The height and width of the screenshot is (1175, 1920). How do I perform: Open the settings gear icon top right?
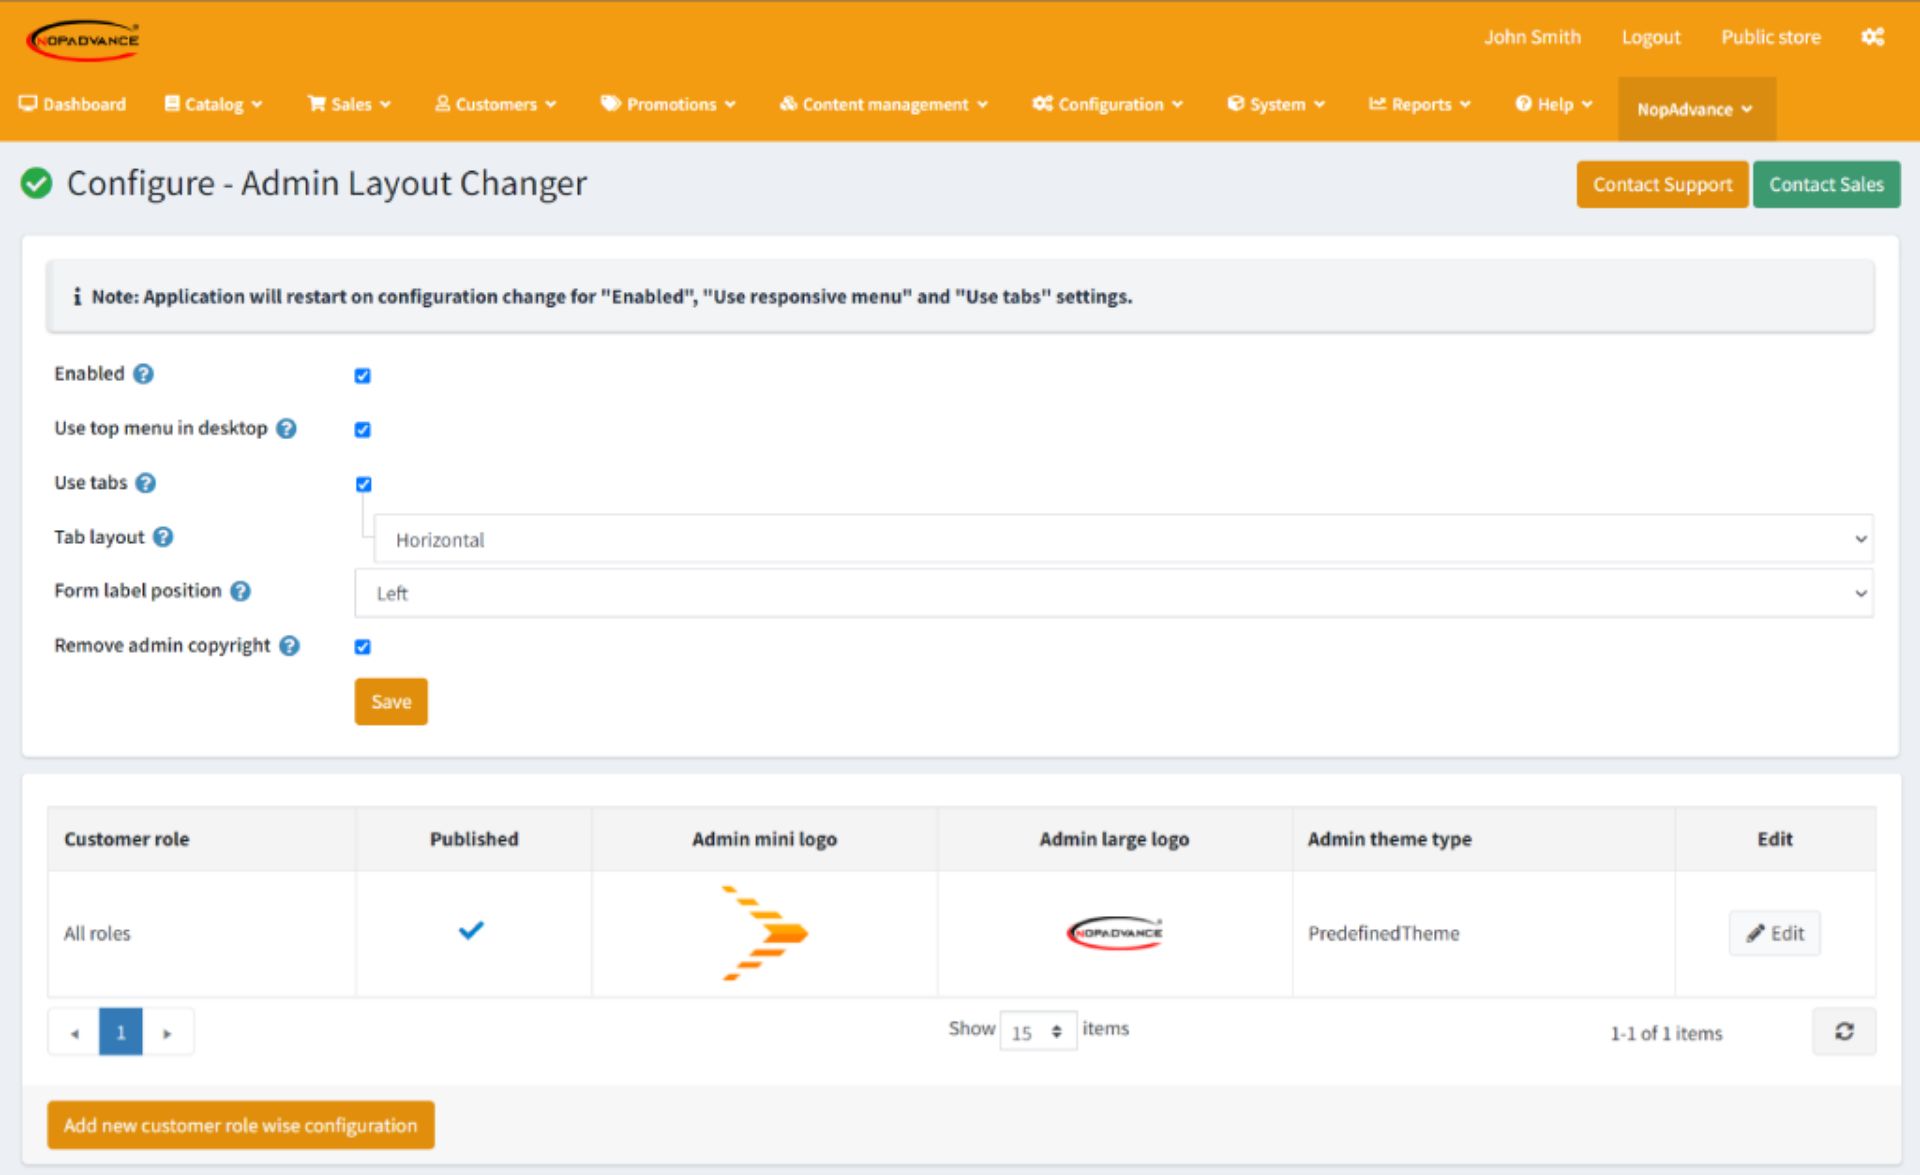pos(1872,37)
